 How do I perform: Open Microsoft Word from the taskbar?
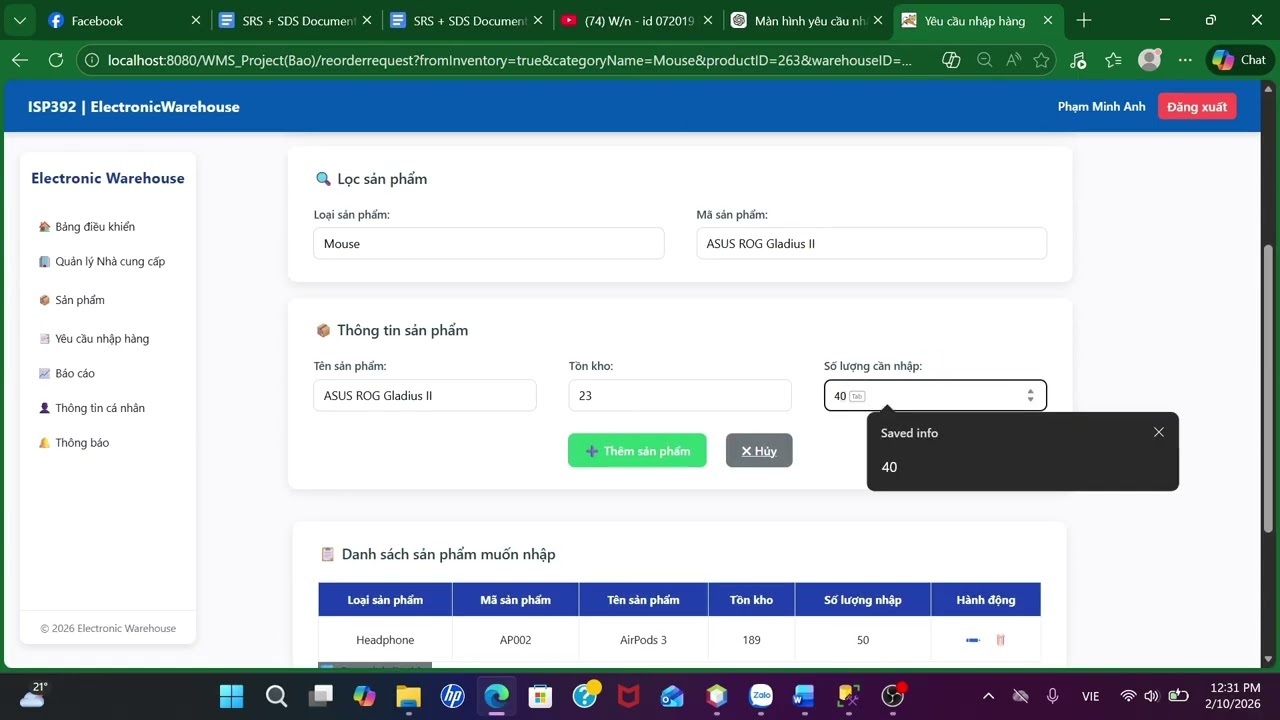804,696
